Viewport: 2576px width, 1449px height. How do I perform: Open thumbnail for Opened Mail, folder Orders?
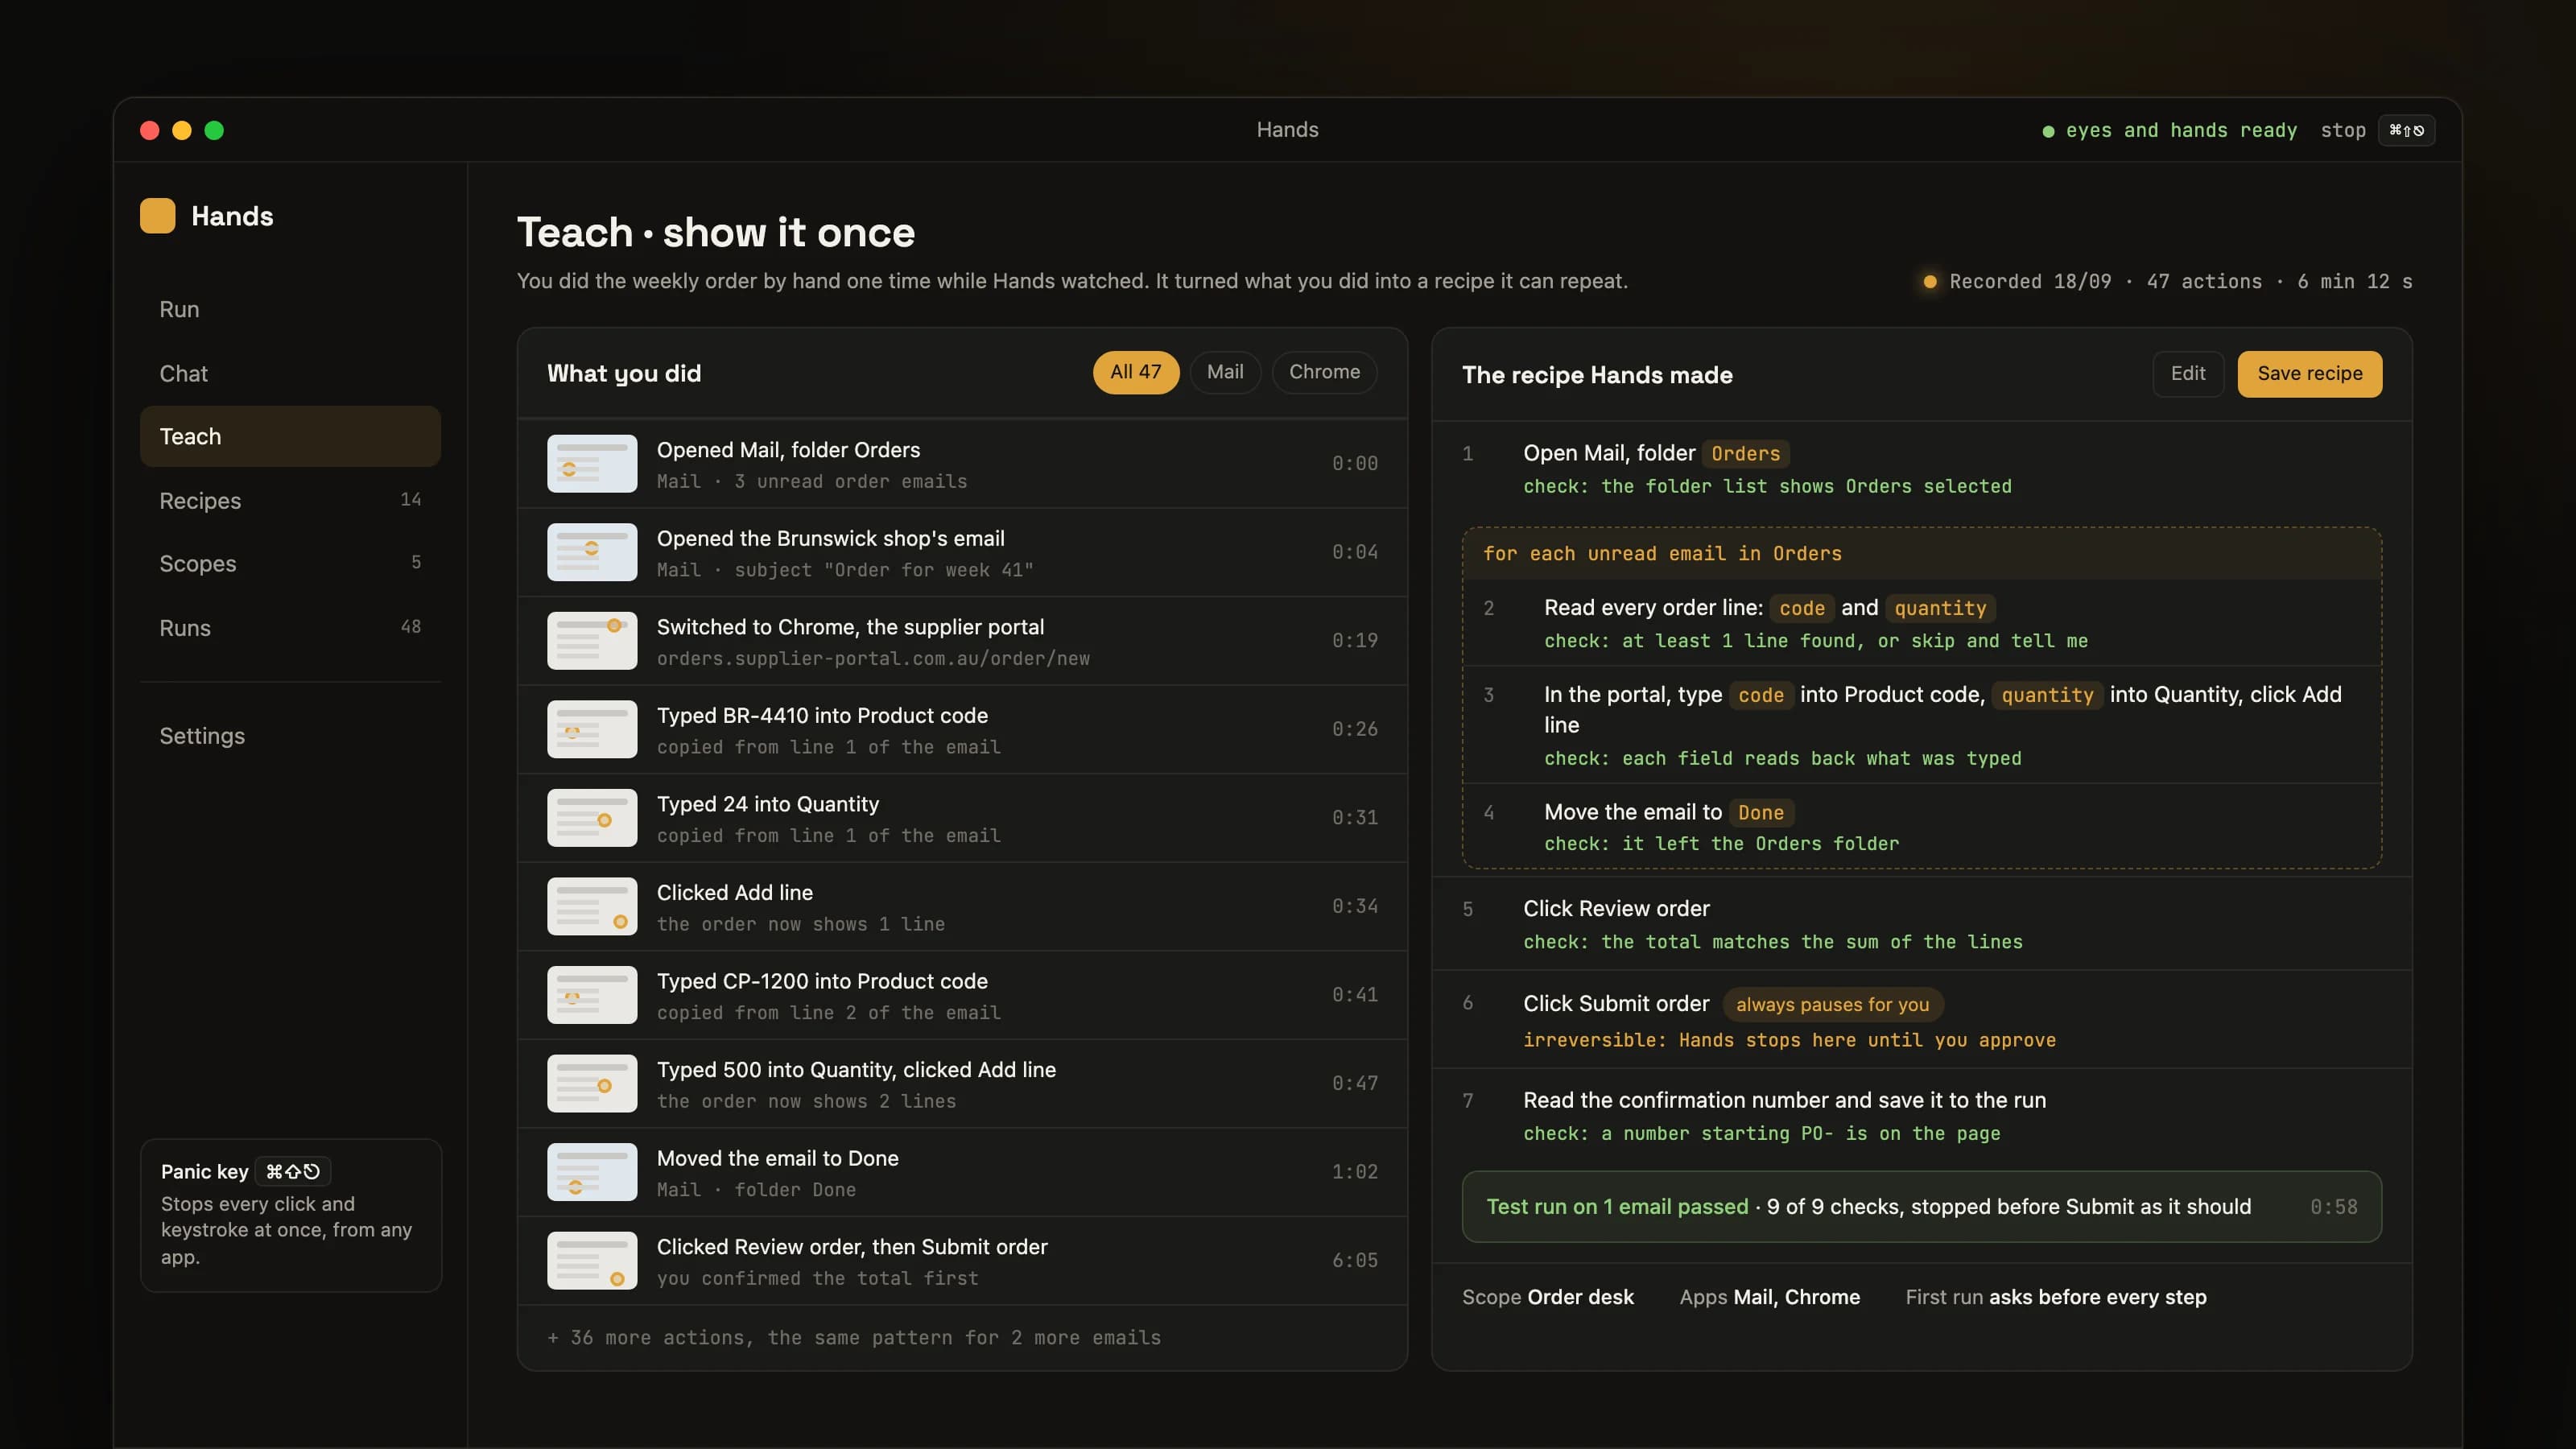click(x=592, y=463)
